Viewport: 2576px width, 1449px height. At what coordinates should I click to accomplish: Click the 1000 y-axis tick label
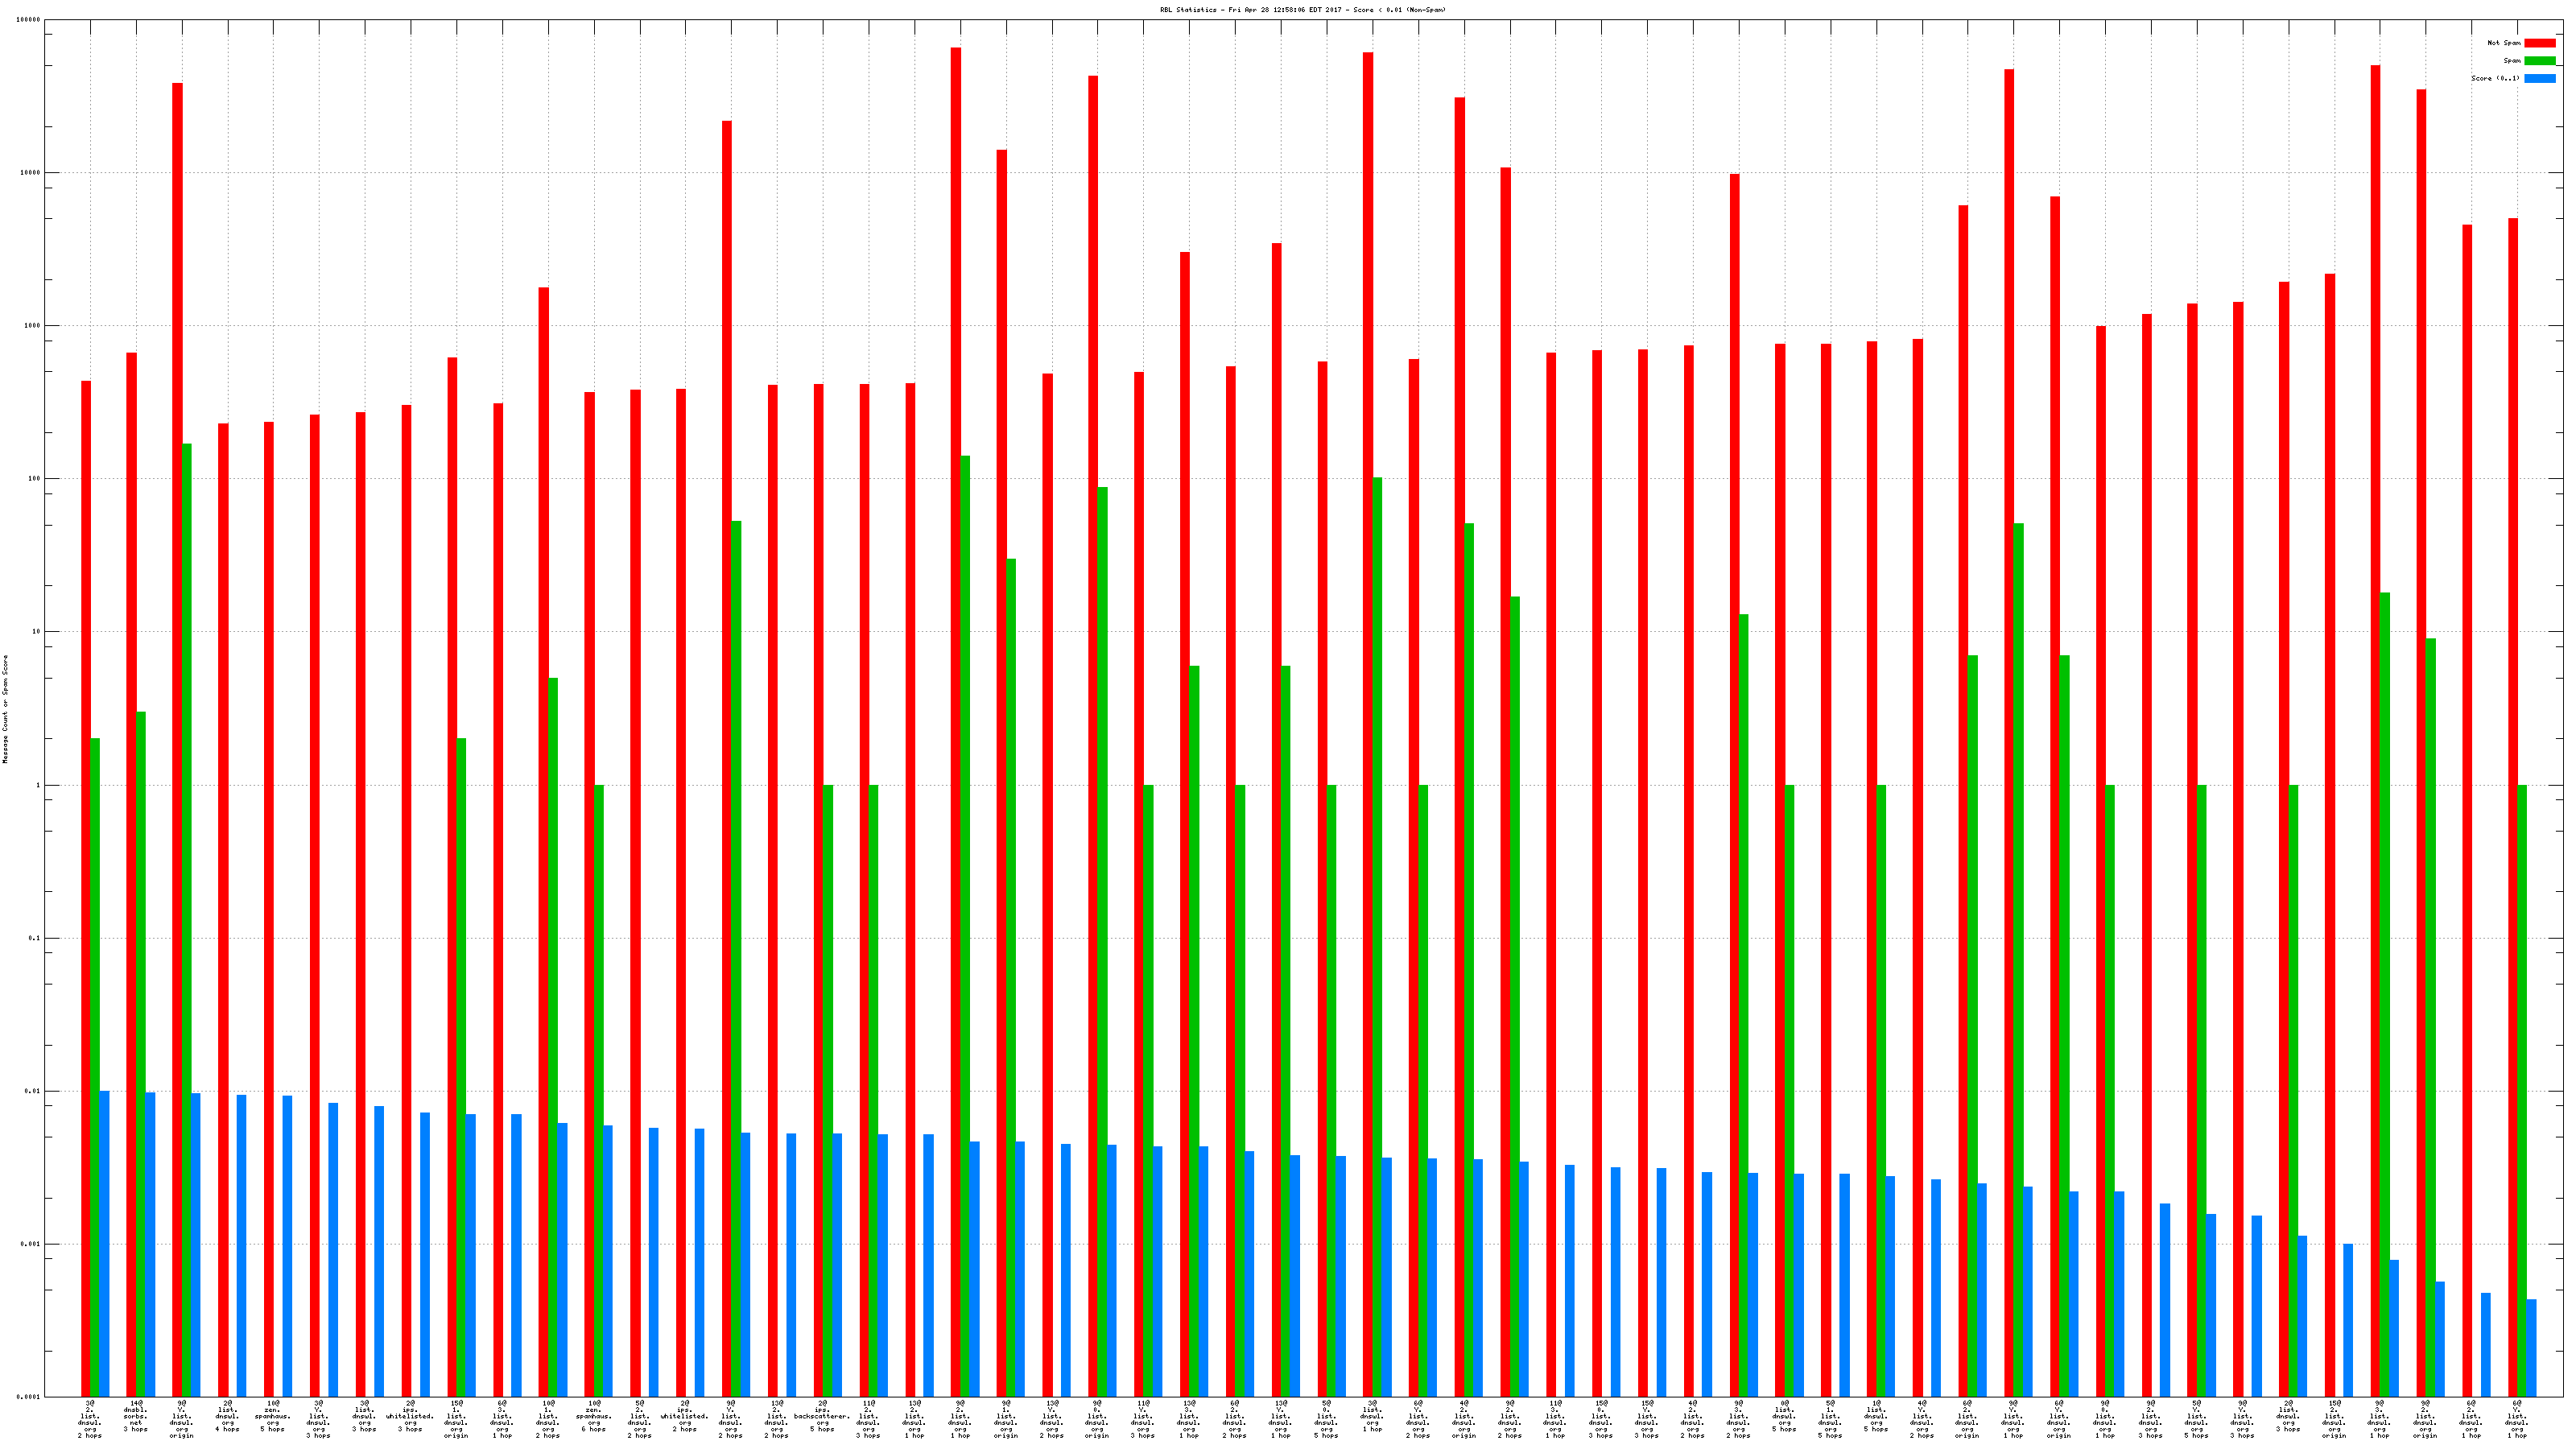33,326
